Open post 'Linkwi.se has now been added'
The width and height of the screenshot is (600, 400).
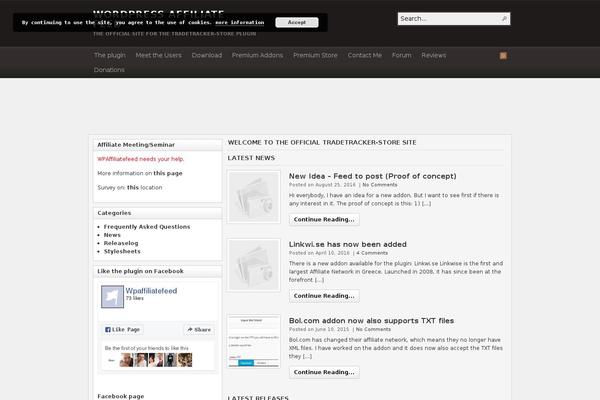(x=347, y=244)
